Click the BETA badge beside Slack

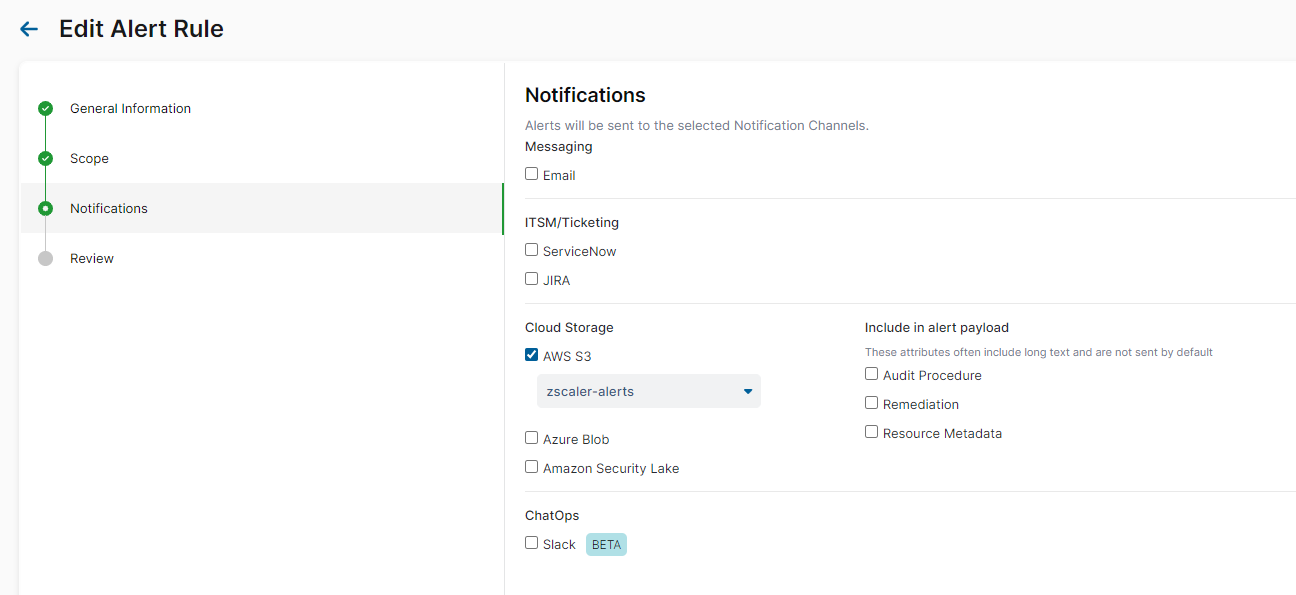tap(606, 545)
